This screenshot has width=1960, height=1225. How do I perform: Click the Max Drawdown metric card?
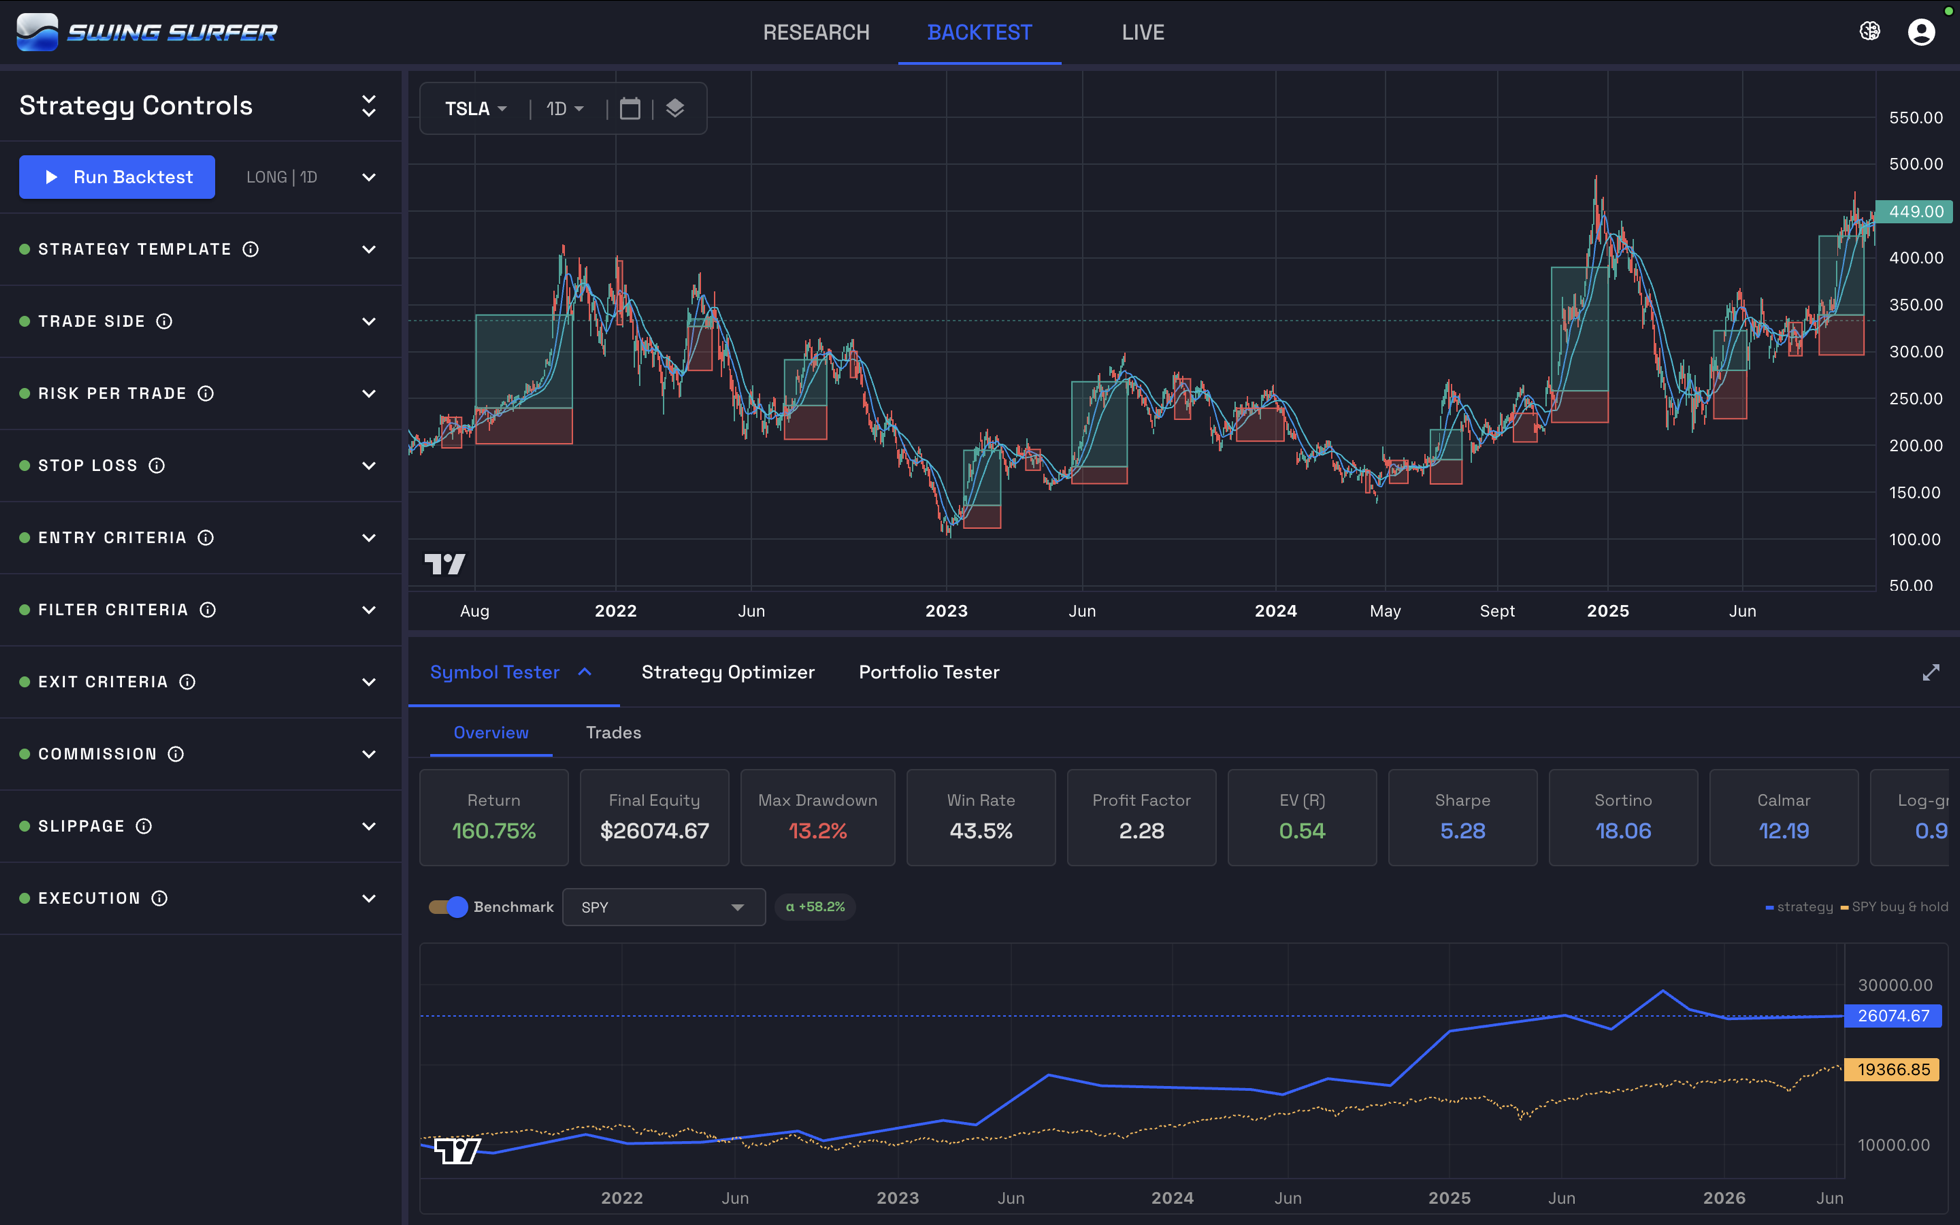pos(817,817)
